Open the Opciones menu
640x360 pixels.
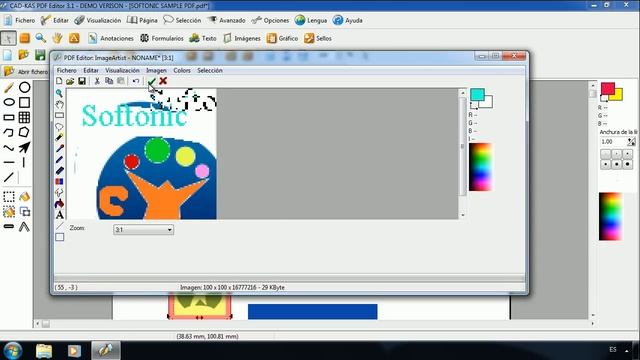270,20
